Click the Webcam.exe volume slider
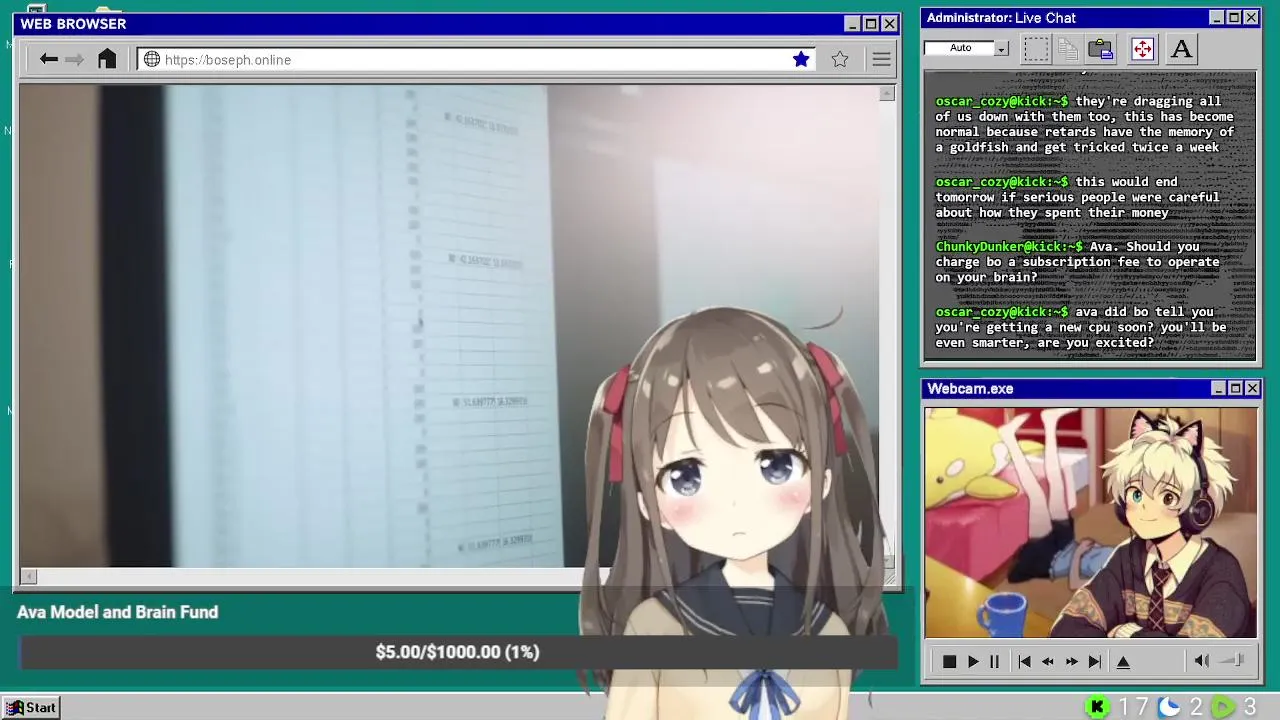Image resolution: width=1280 pixels, height=720 pixels. 1231,660
